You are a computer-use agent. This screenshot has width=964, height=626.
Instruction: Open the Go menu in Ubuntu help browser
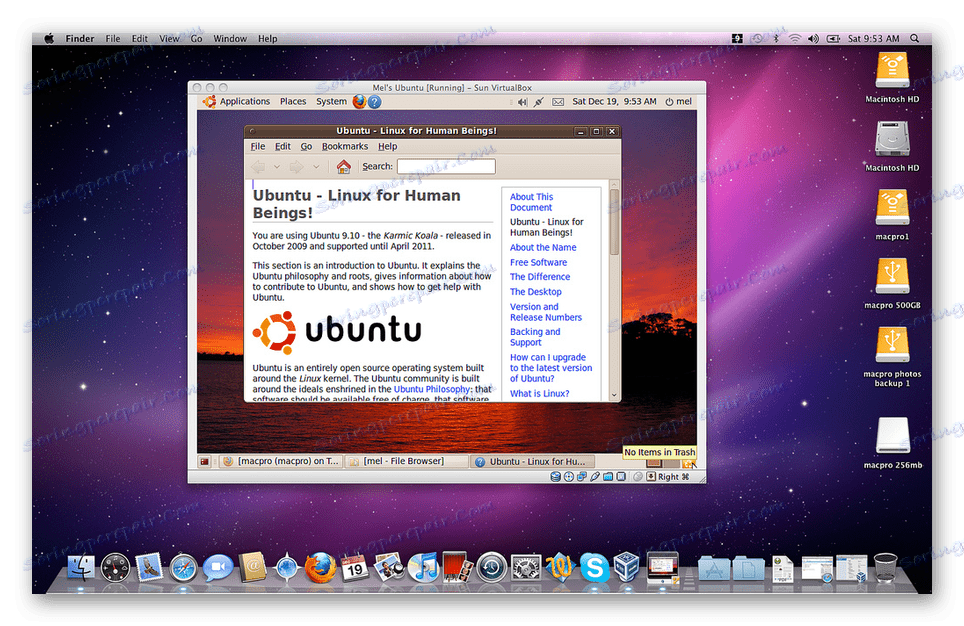306,146
